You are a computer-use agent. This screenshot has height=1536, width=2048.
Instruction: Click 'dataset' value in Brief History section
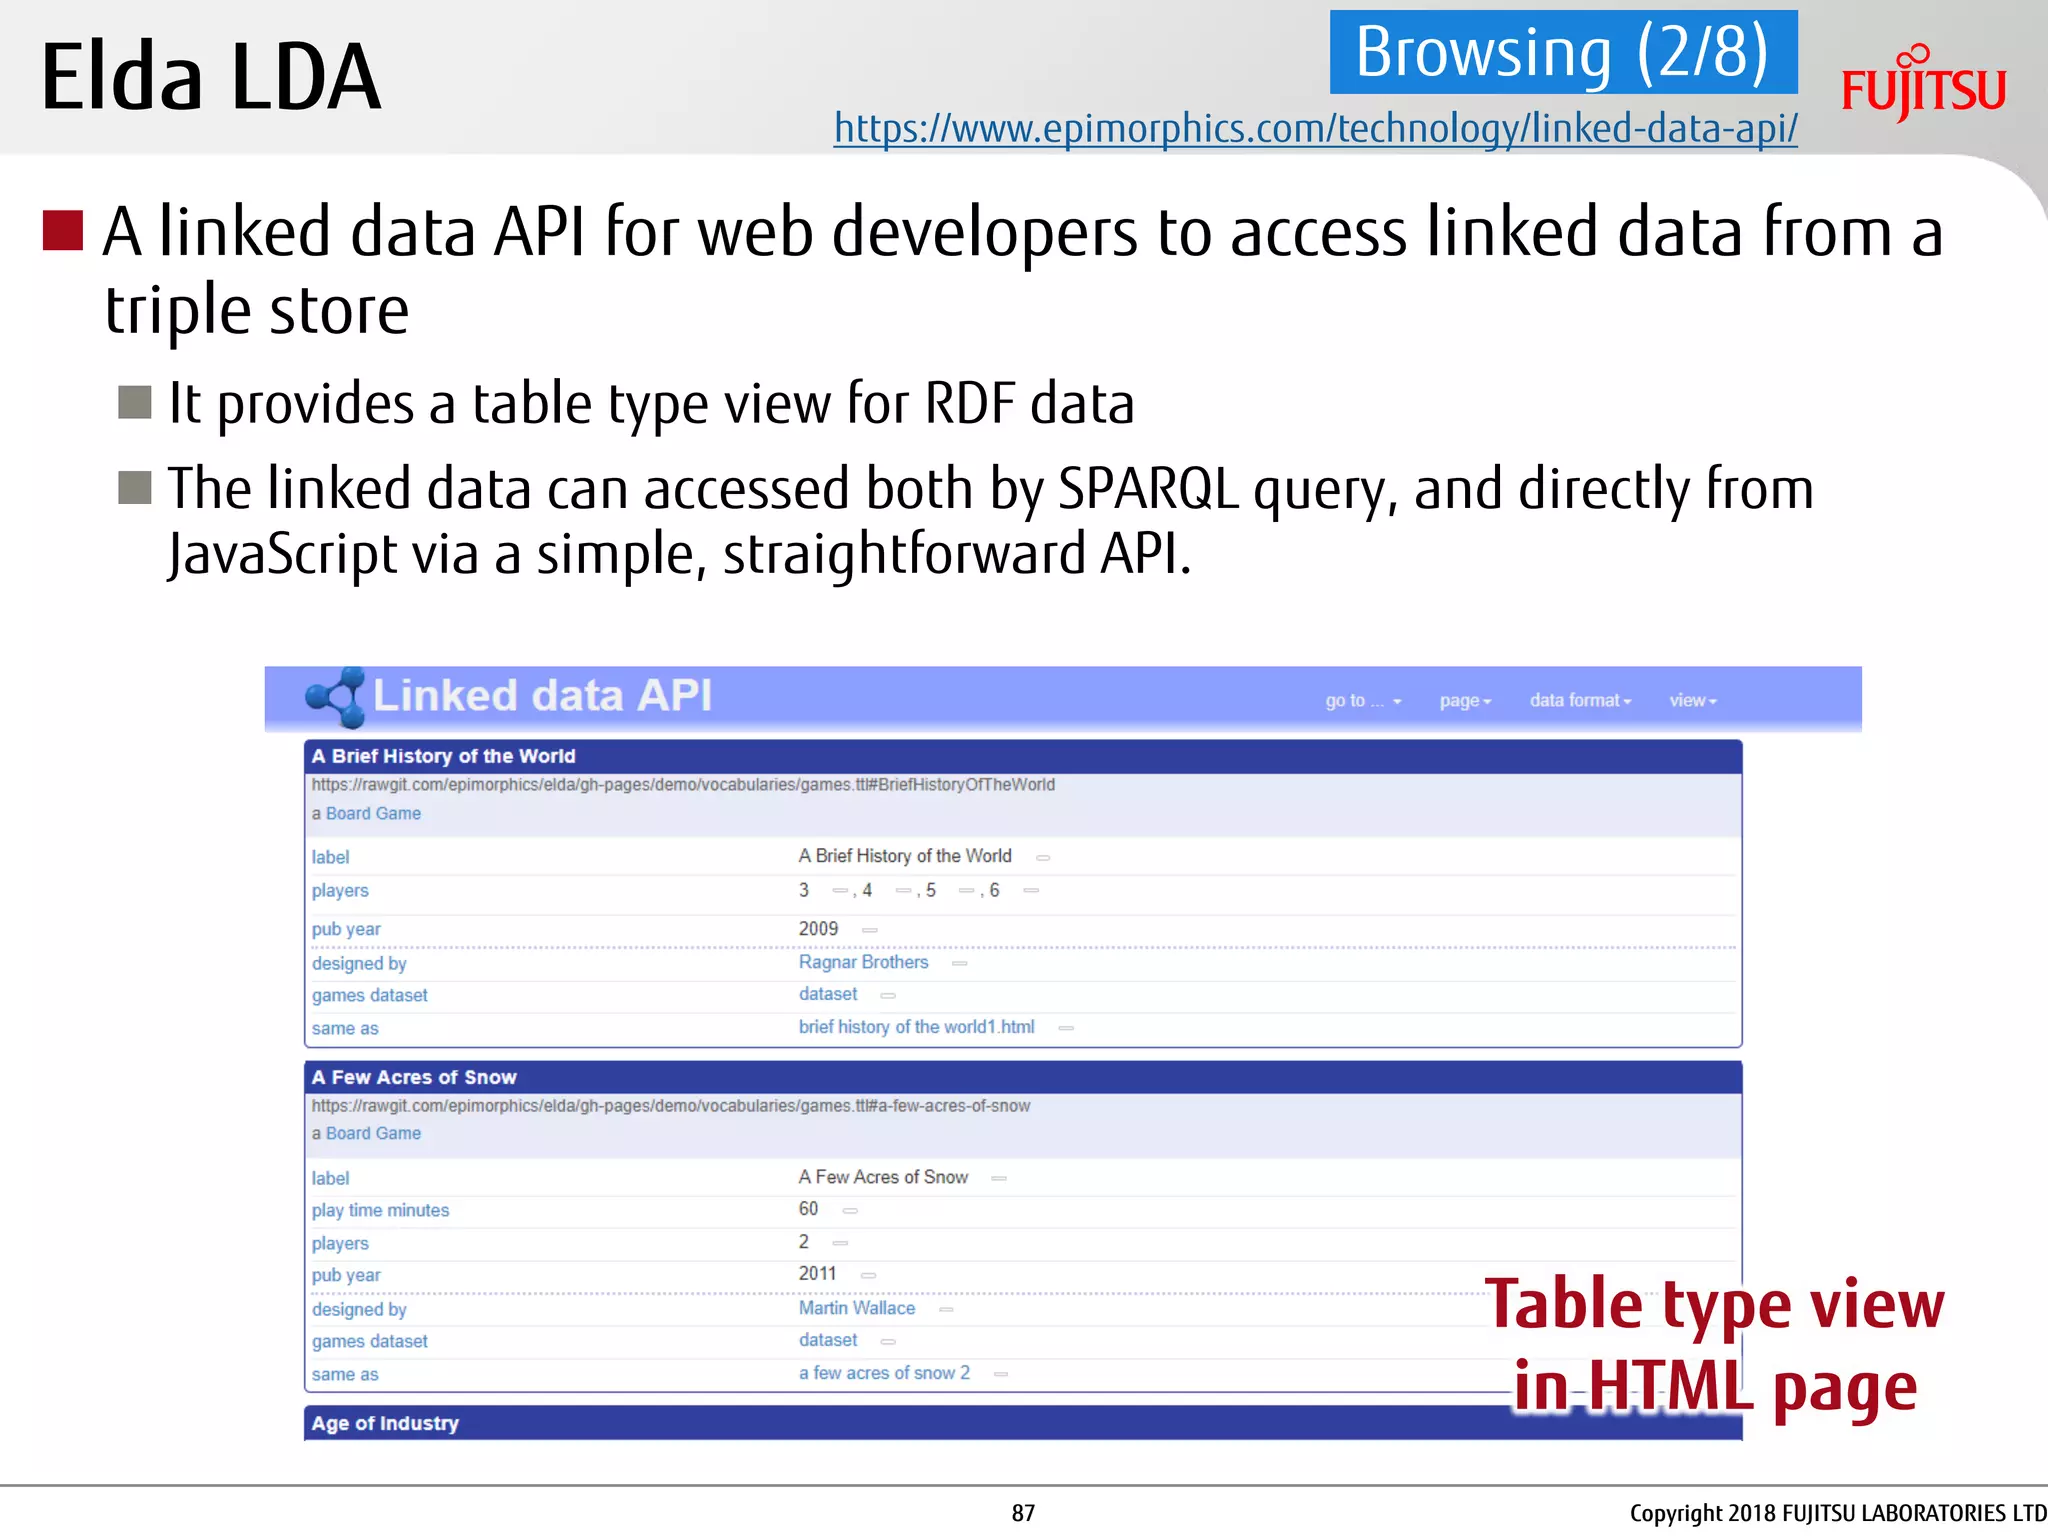(x=828, y=994)
